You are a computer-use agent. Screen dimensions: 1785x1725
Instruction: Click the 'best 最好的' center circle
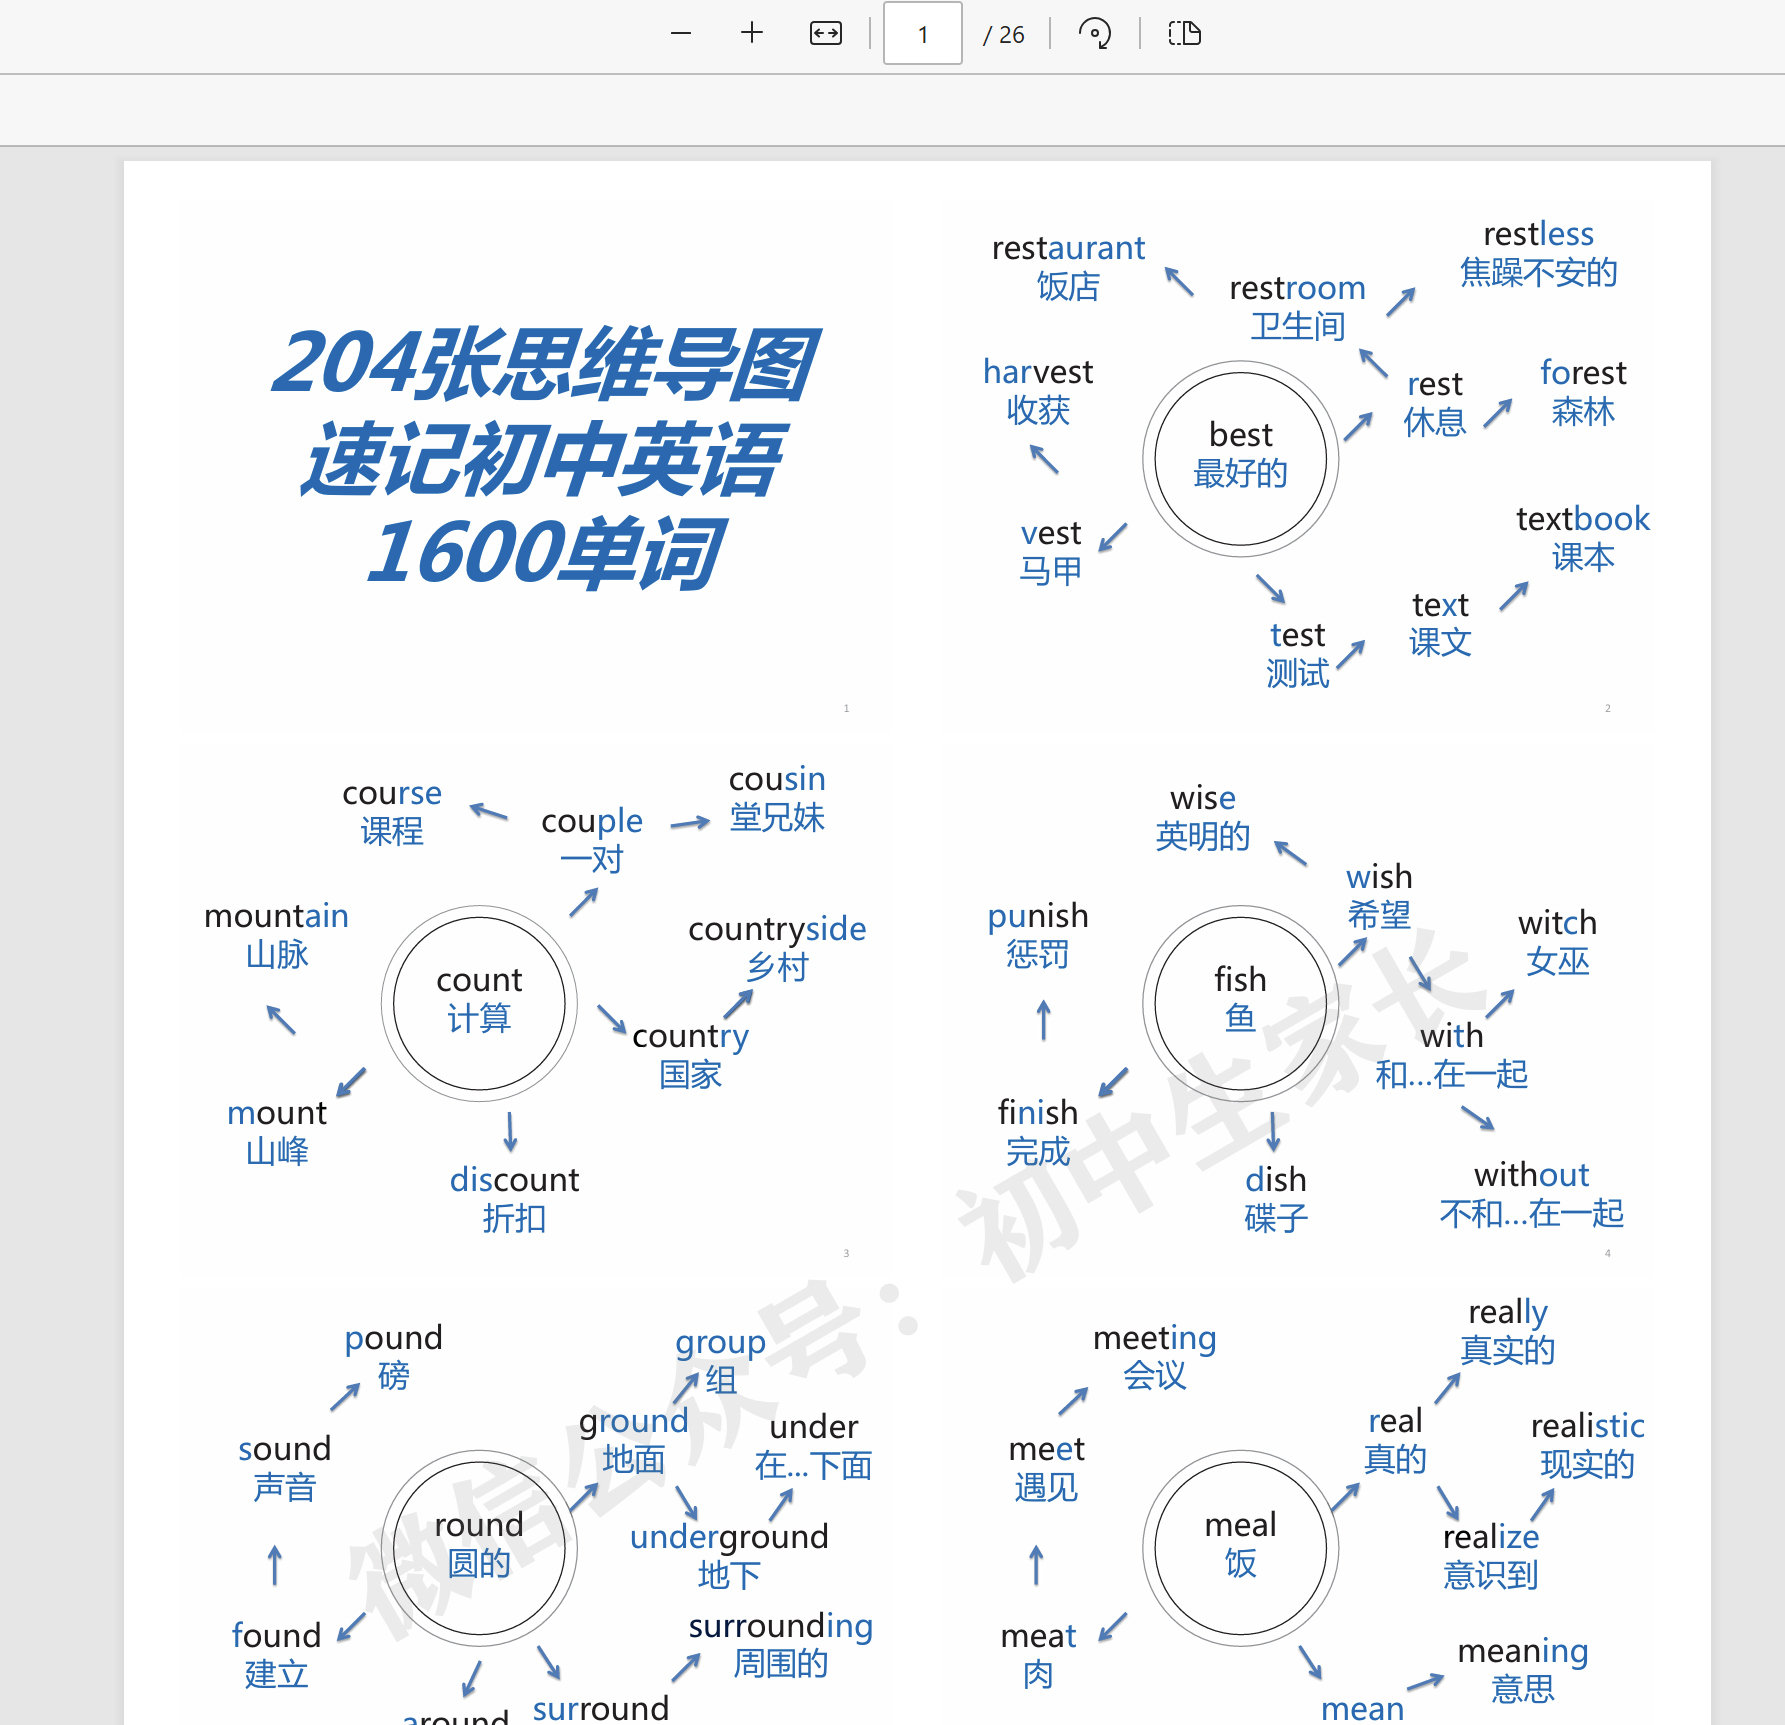1241,459
